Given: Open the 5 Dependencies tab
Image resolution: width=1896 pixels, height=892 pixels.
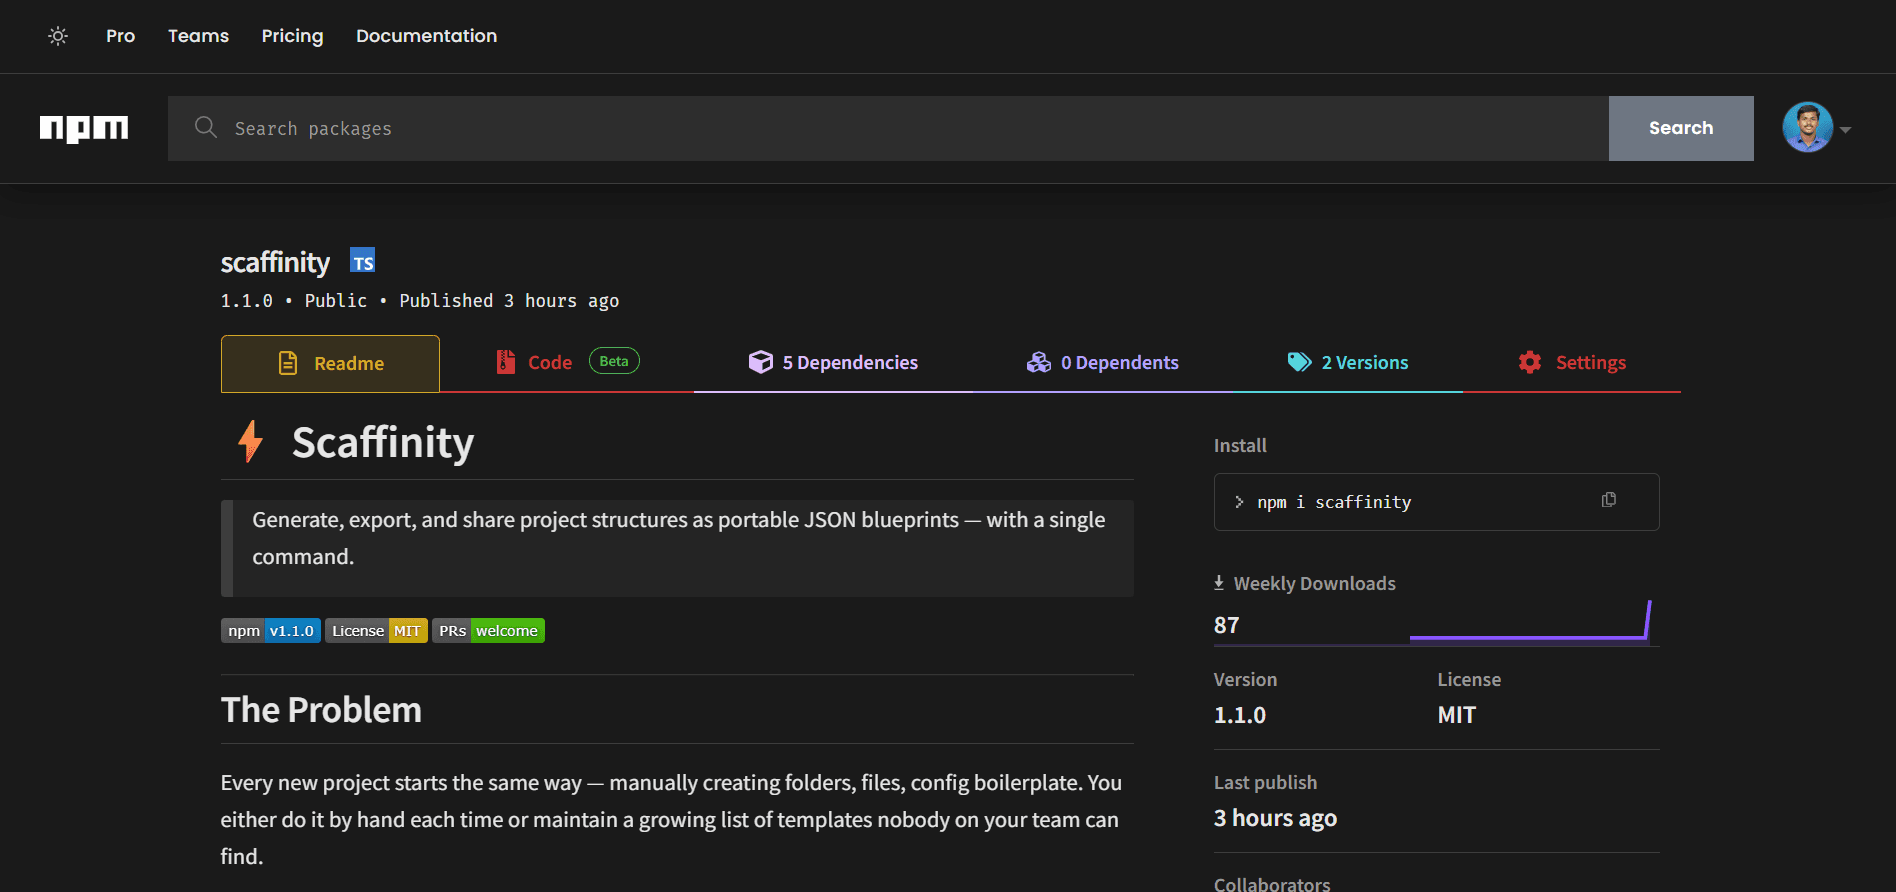Looking at the screenshot, I should [x=833, y=363].
